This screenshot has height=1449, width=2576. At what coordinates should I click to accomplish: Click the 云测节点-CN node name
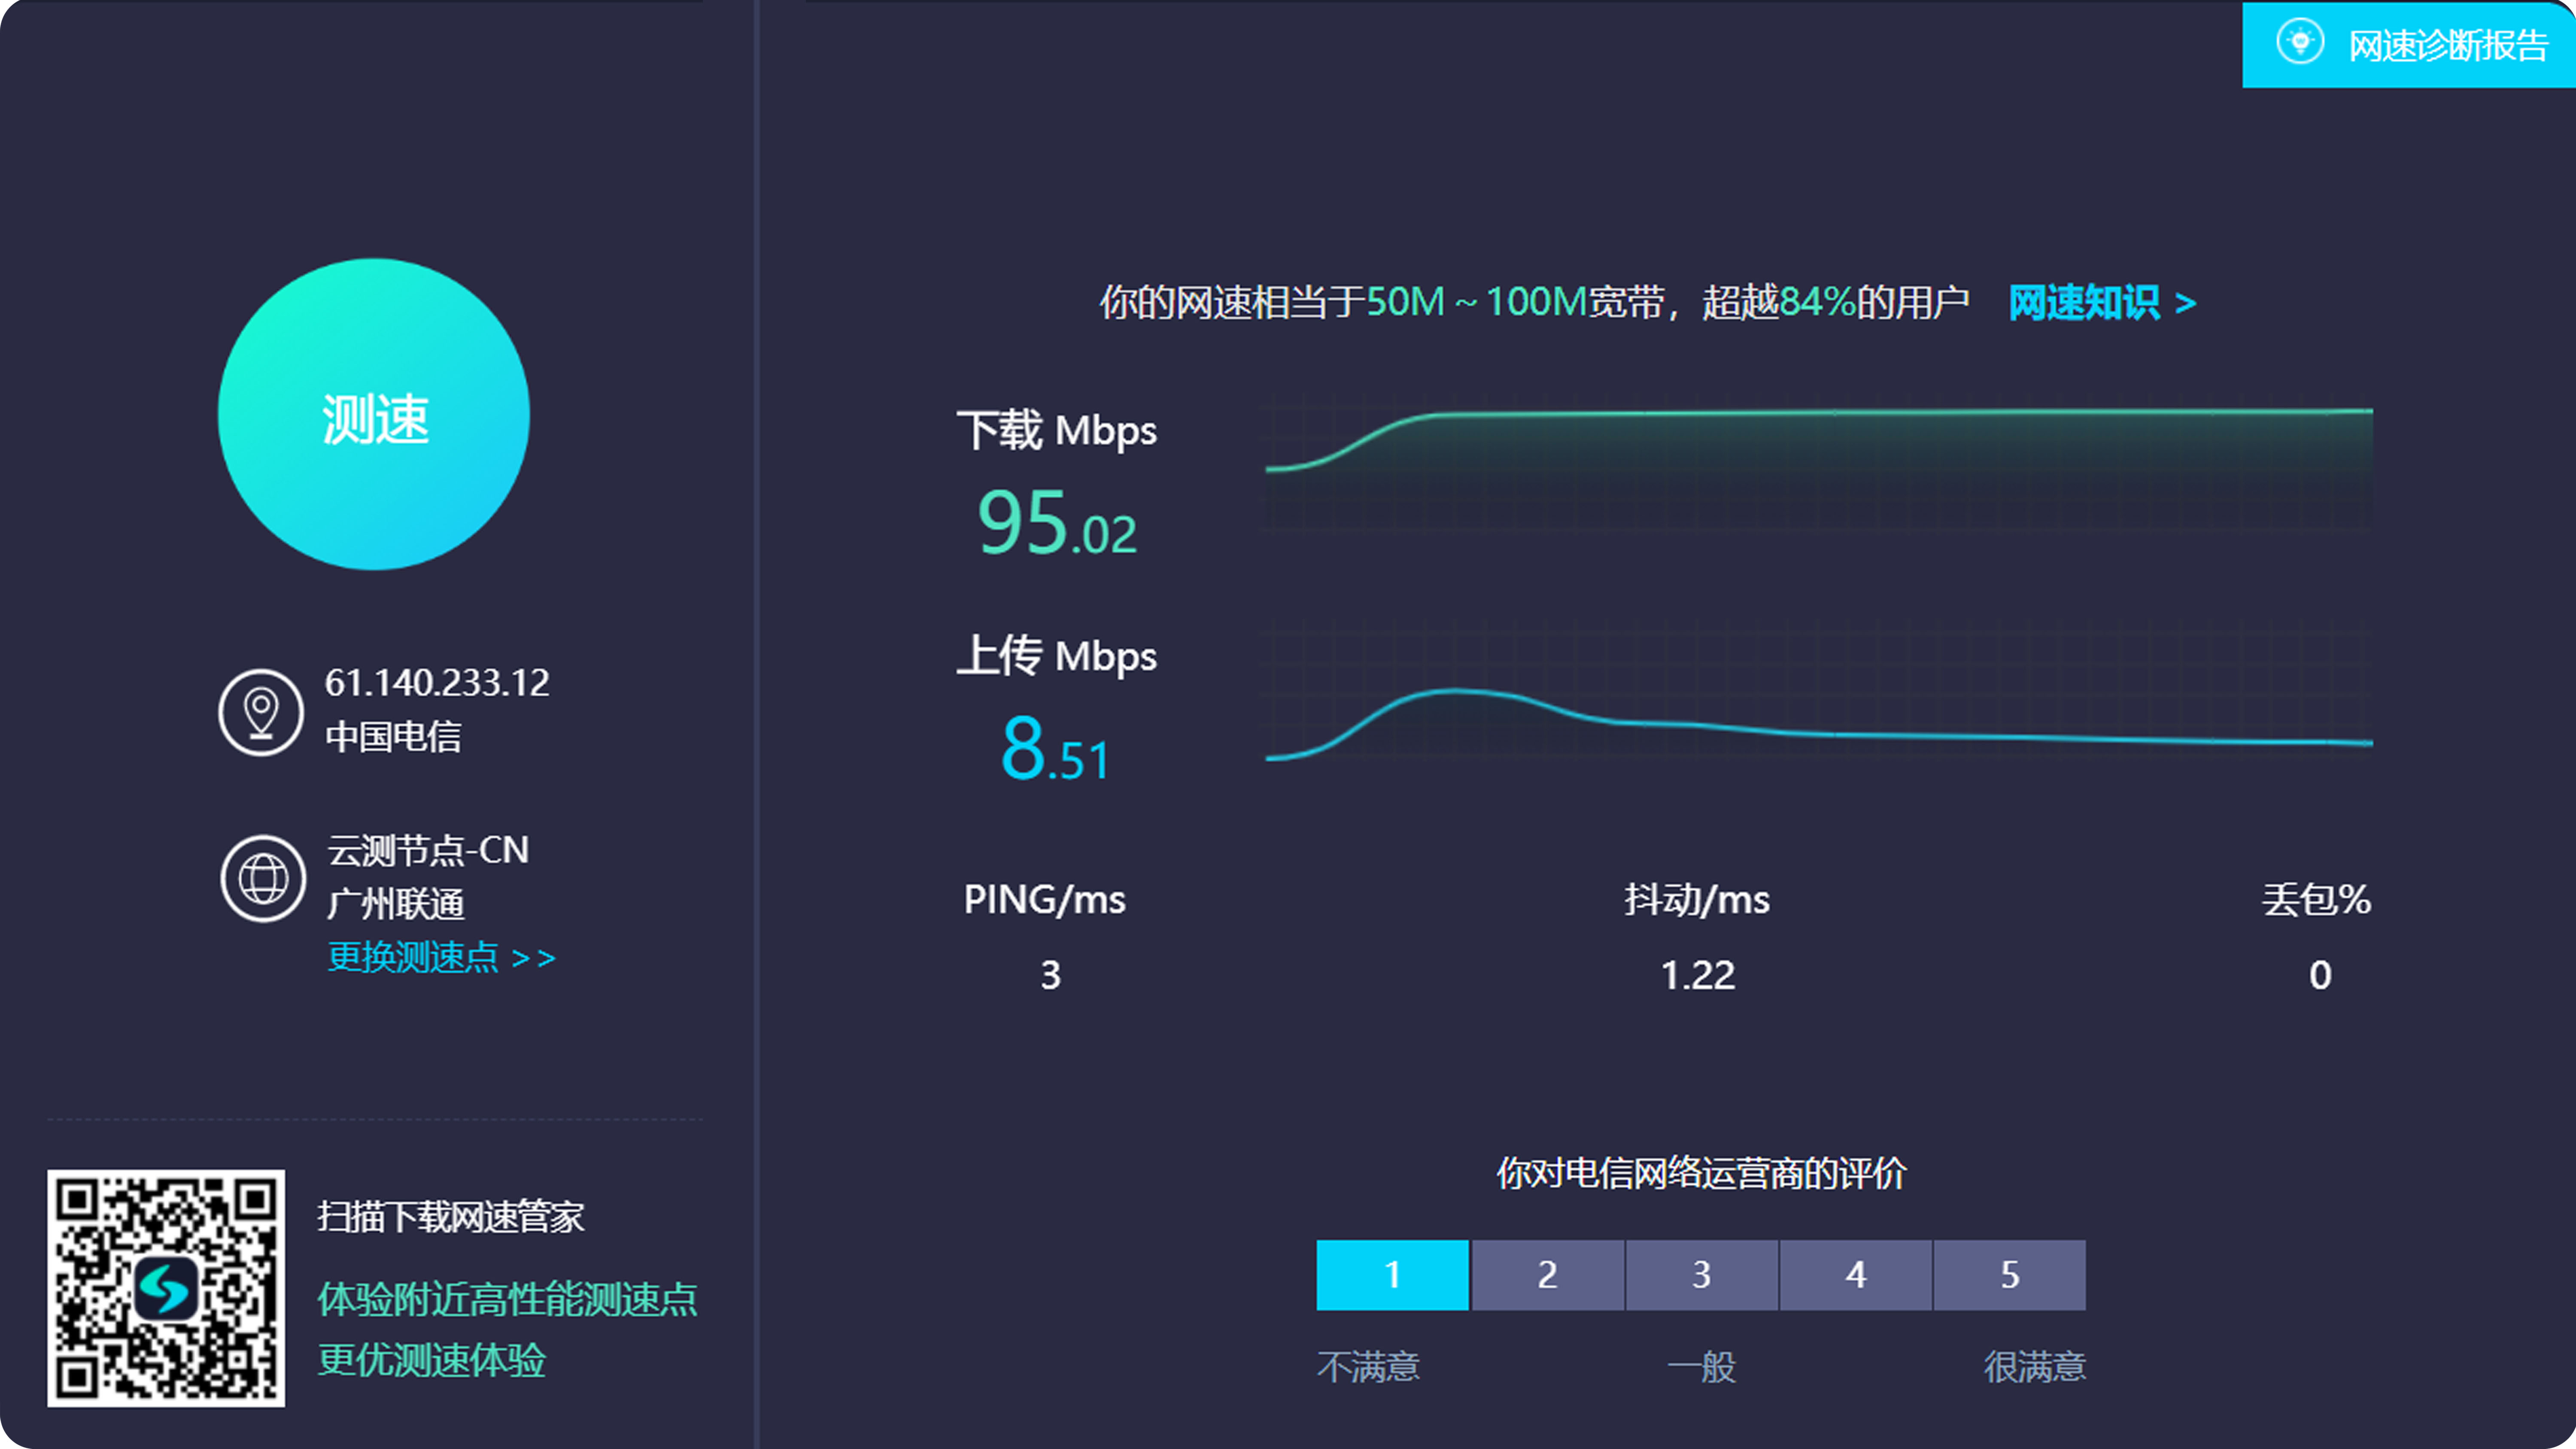[428, 850]
